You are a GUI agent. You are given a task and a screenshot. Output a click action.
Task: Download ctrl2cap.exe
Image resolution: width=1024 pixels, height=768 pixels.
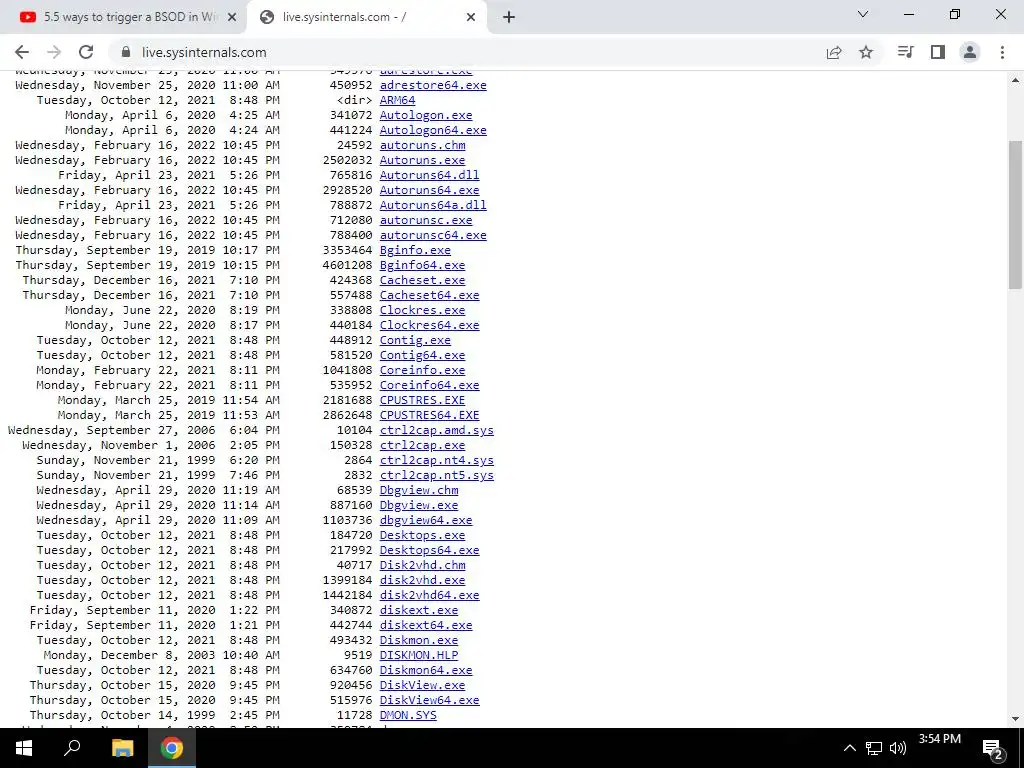point(423,445)
